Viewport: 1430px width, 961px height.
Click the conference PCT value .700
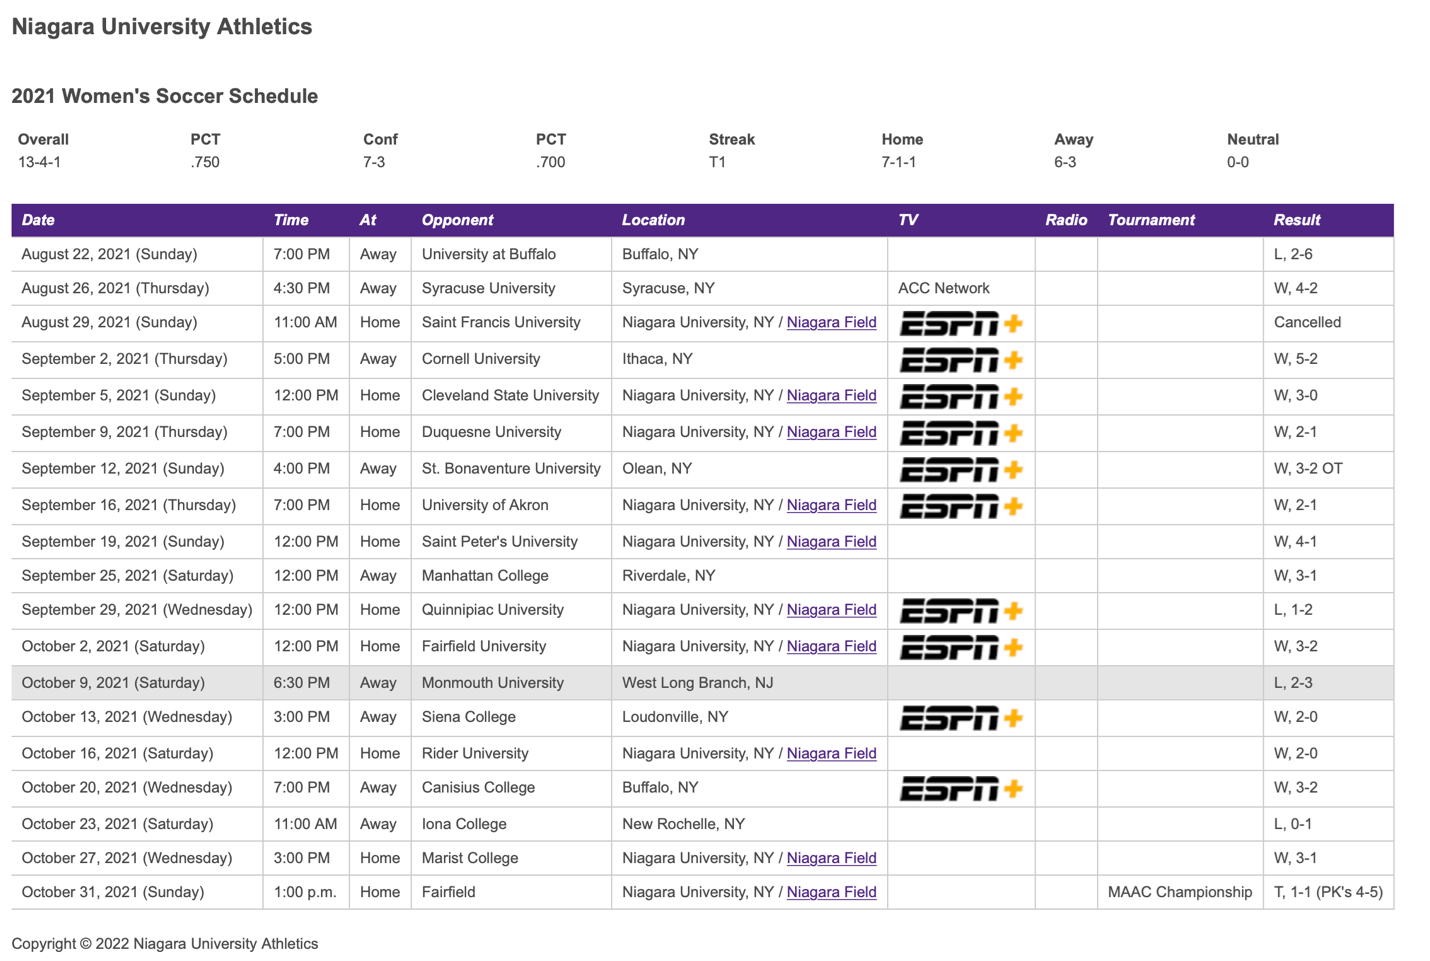(550, 162)
